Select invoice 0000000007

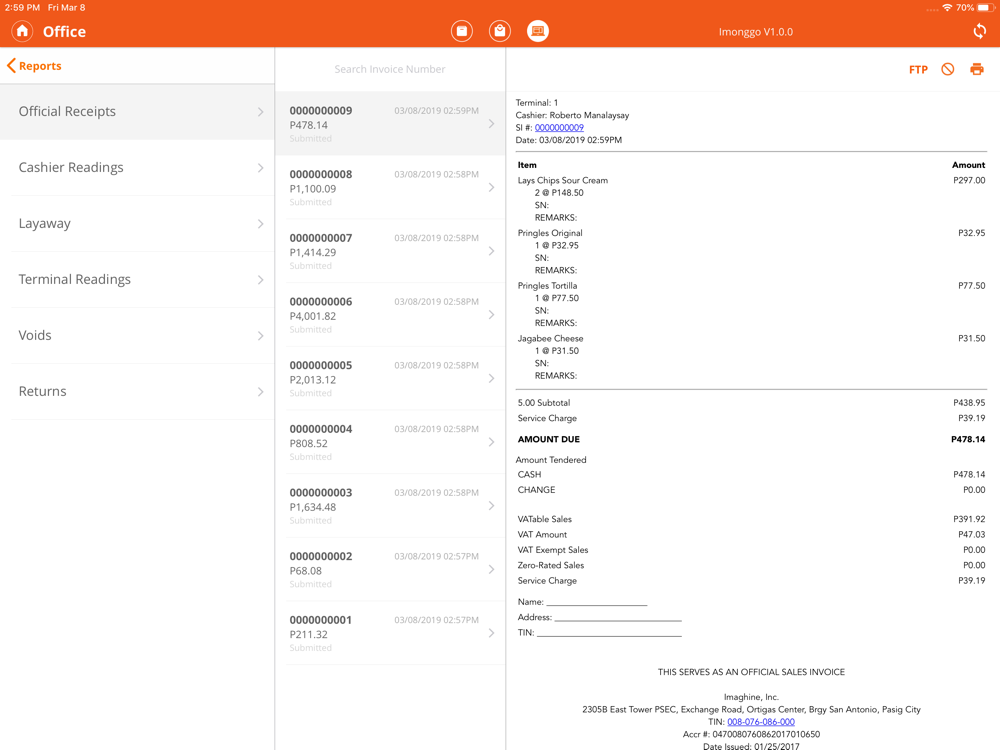tap(390, 251)
